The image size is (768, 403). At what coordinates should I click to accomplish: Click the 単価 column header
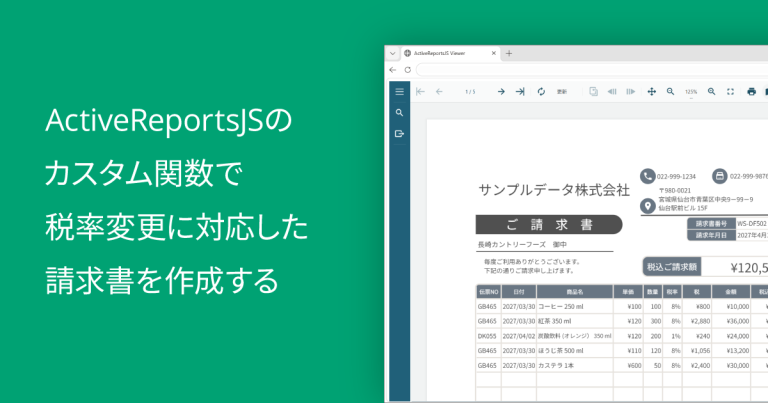[628, 292]
